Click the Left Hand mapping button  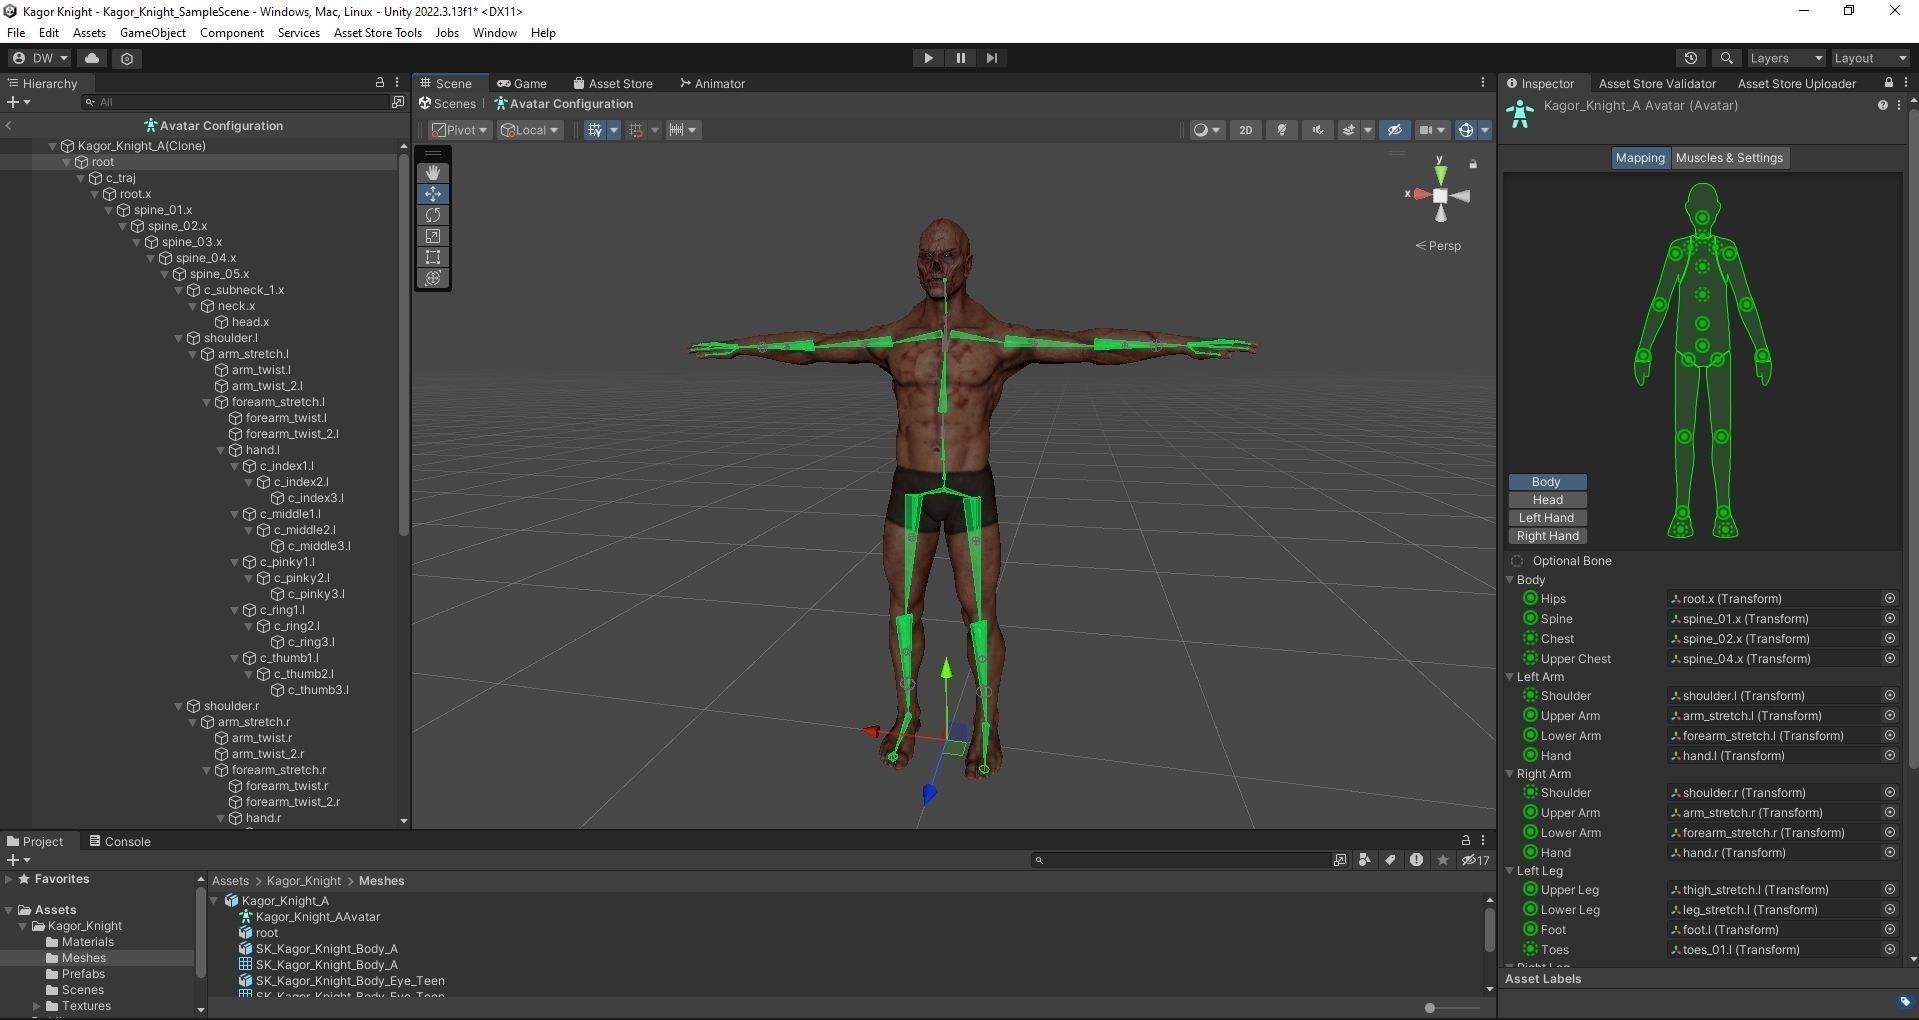point(1547,518)
